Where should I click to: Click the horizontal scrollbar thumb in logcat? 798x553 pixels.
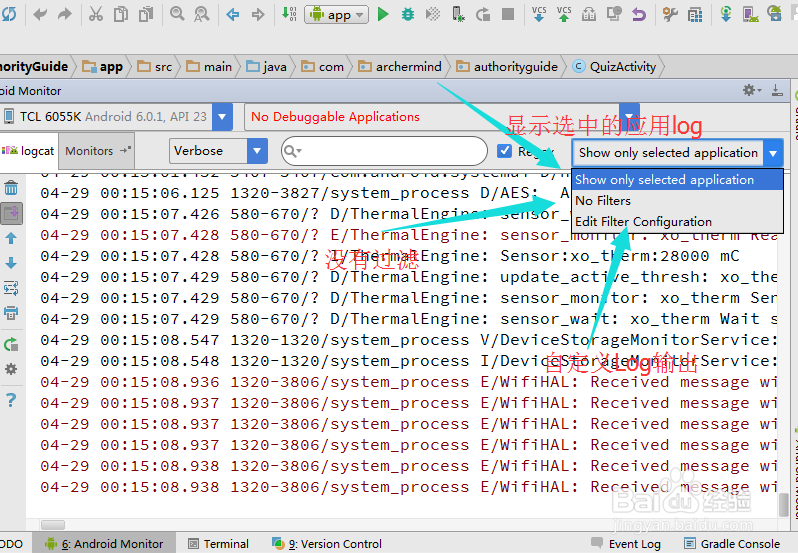coord(53,525)
